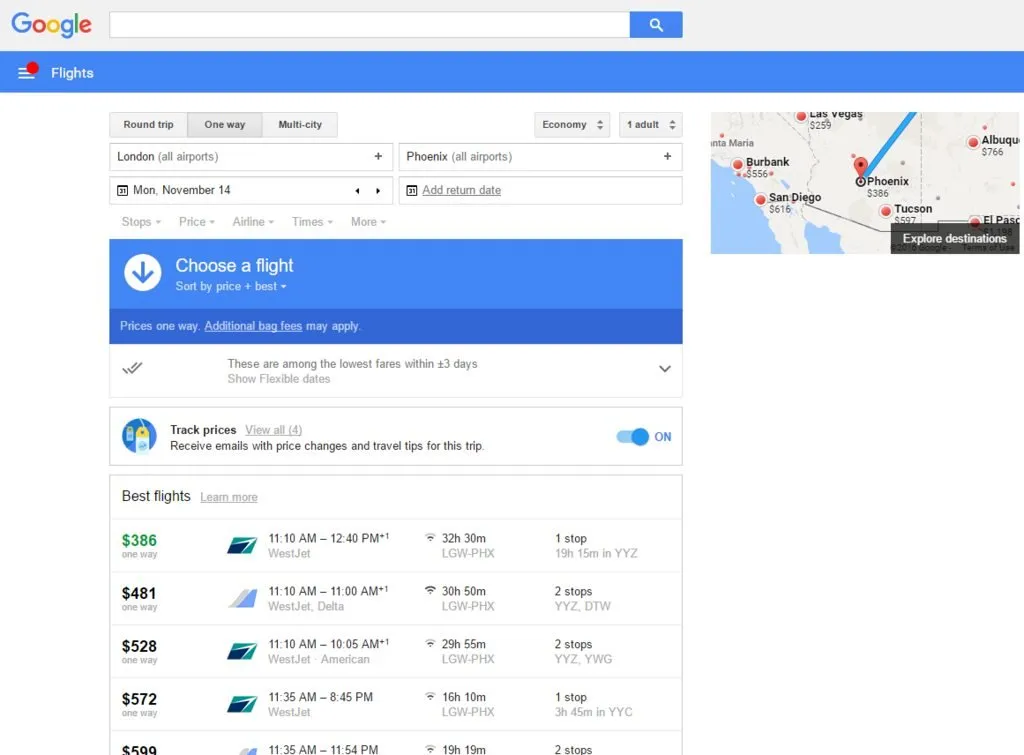Image resolution: width=1024 pixels, height=755 pixels.
Task: Expand the flexible dates lowest fares panel
Action: click(x=665, y=369)
